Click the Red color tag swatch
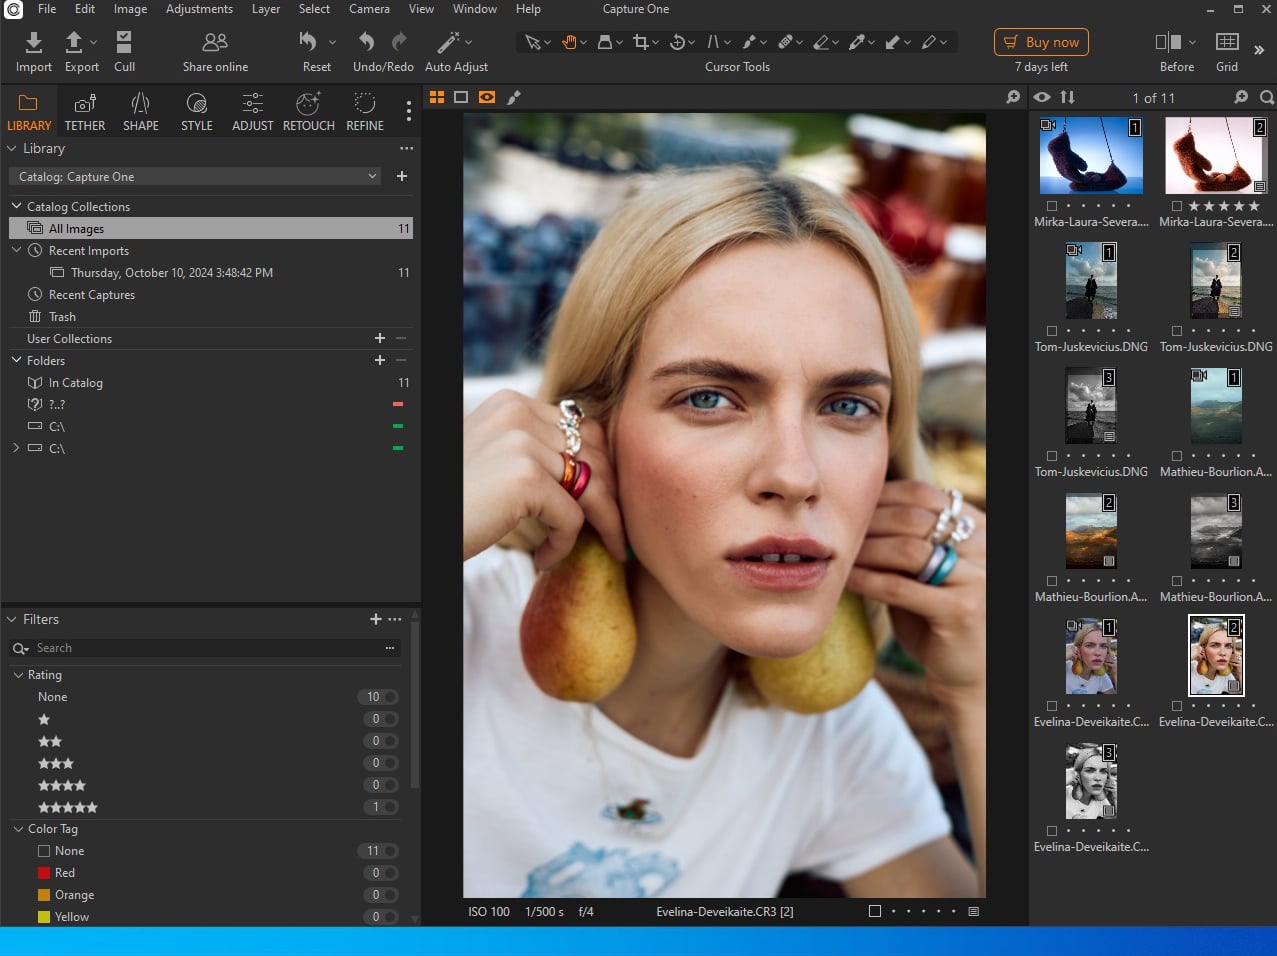 [x=44, y=873]
